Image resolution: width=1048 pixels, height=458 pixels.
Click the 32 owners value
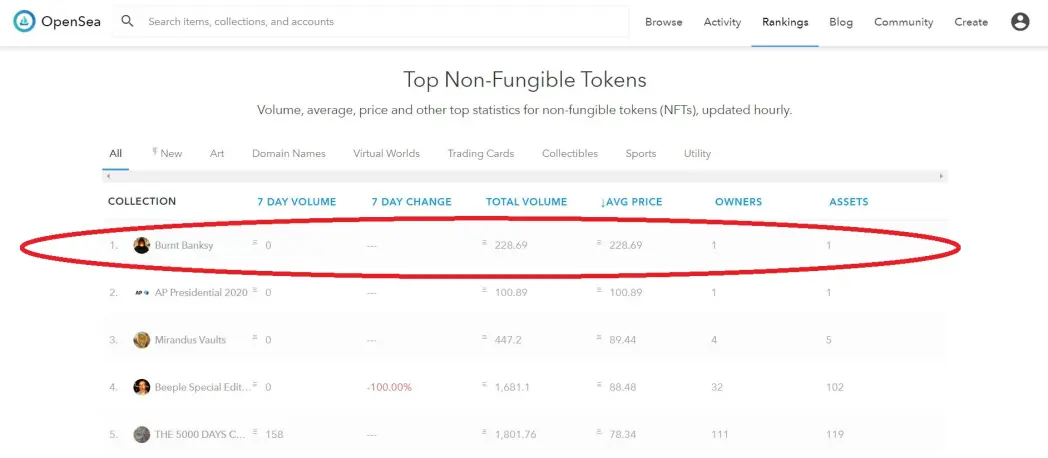(717, 387)
